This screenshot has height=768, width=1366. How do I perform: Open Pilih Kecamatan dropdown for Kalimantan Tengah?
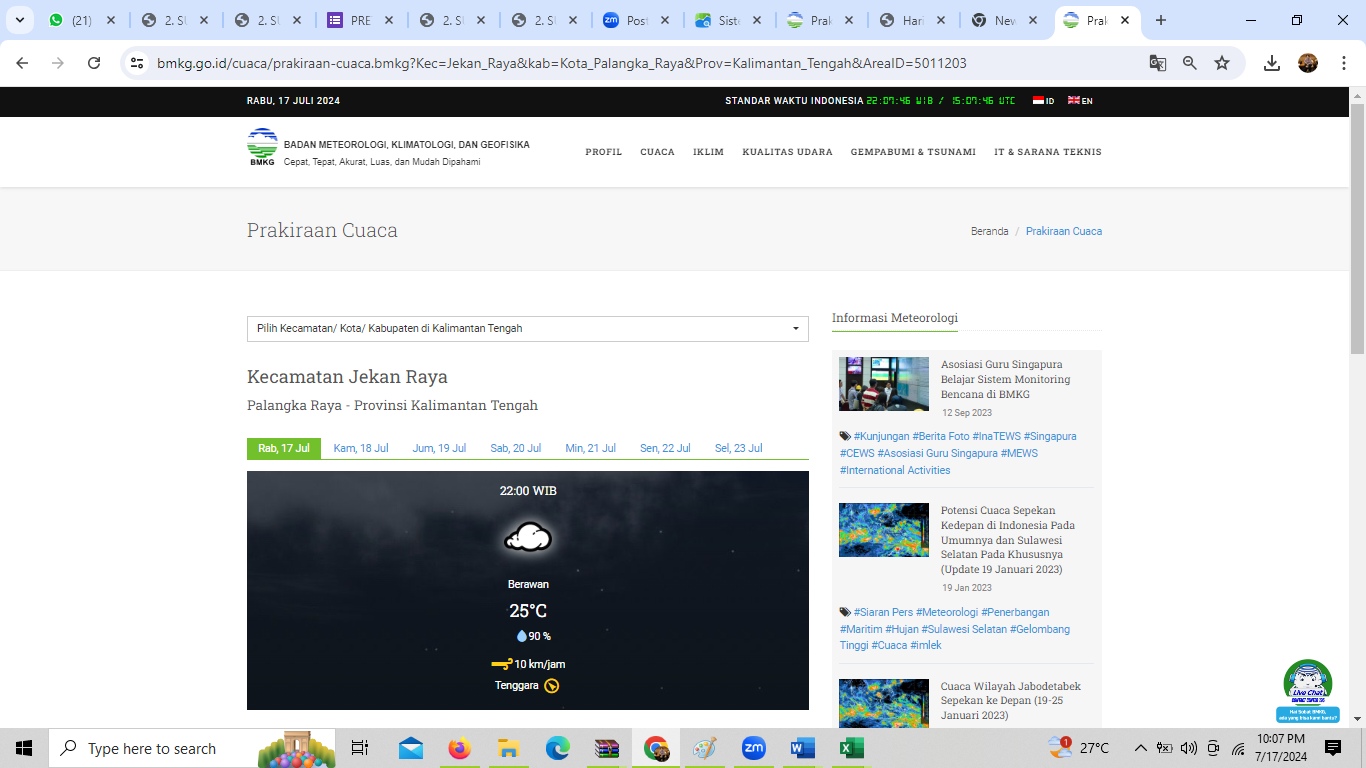click(528, 328)
